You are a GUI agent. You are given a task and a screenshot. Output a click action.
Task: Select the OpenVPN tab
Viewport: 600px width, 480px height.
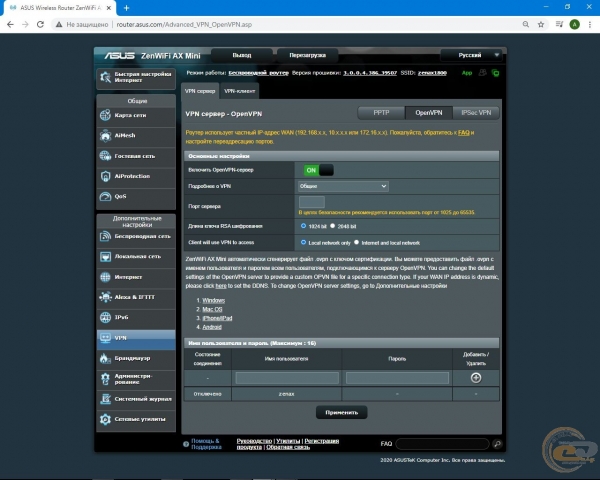[429, 113]
